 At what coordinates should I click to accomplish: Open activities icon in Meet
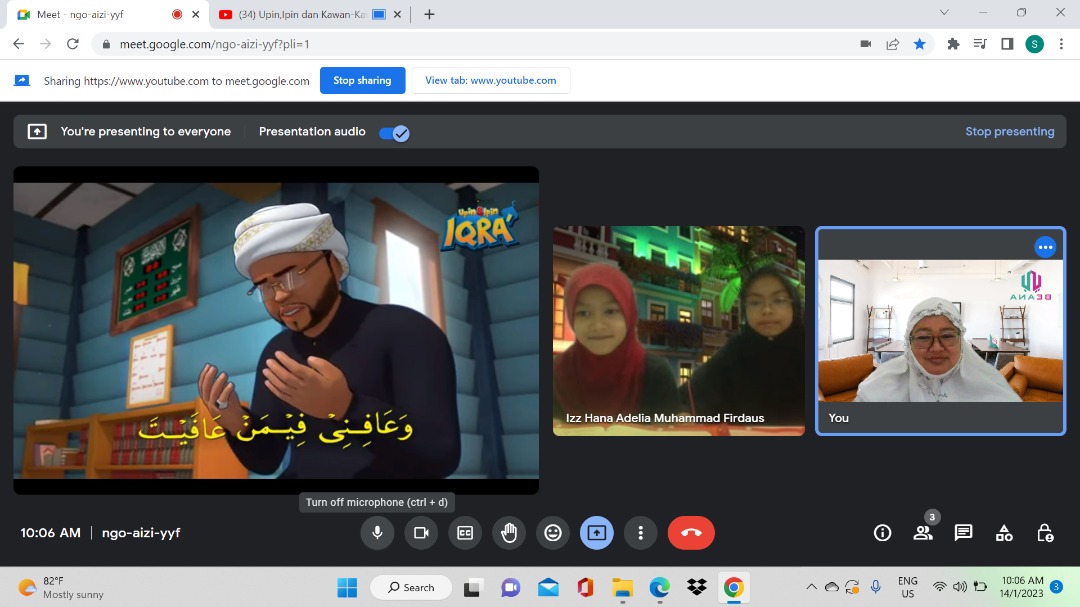tap(1004, 533)
